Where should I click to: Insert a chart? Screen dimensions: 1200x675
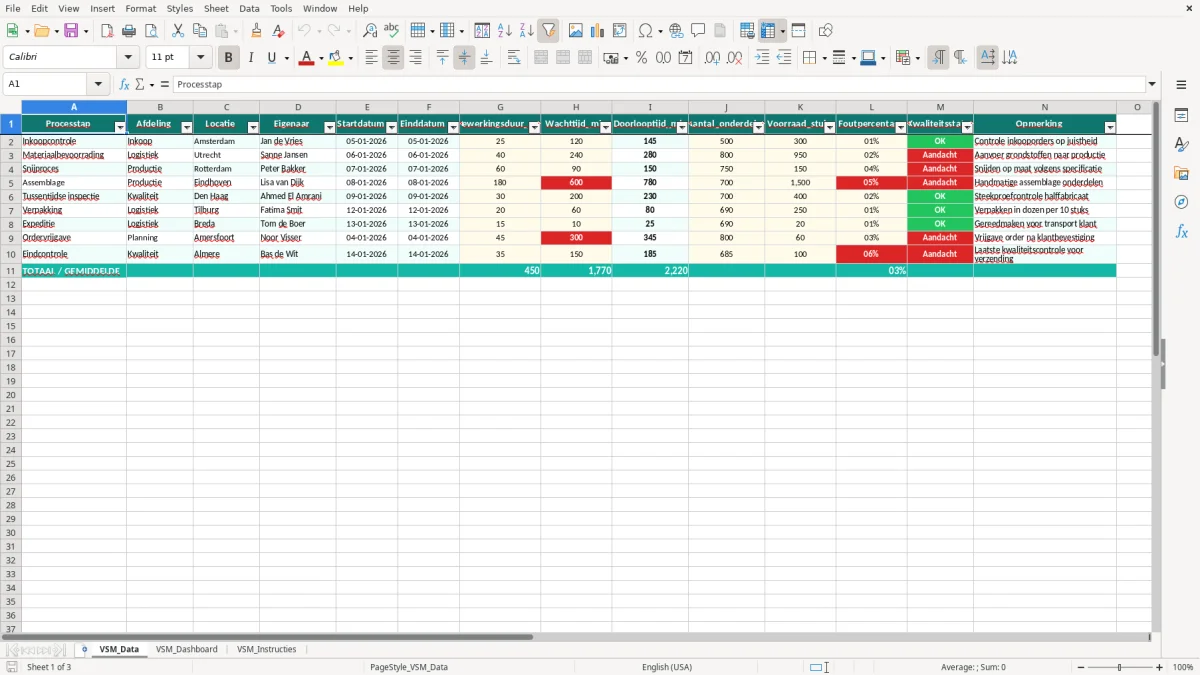click(598, 31)
